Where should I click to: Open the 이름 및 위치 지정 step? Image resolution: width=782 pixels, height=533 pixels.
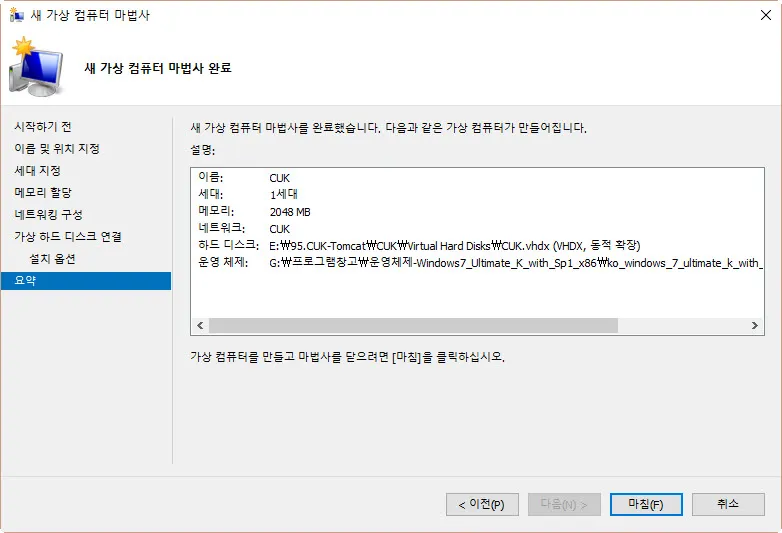(57, 149)
